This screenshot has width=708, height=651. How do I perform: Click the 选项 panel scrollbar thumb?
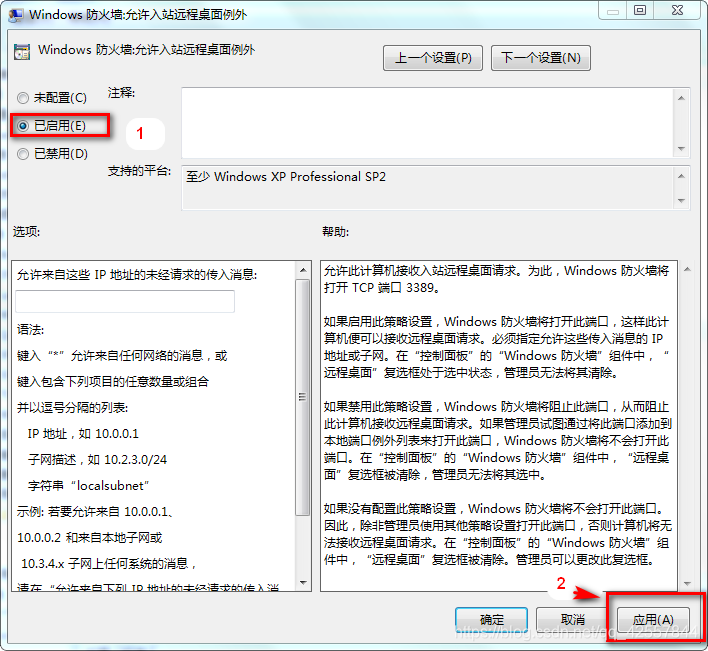pos(303,397)
